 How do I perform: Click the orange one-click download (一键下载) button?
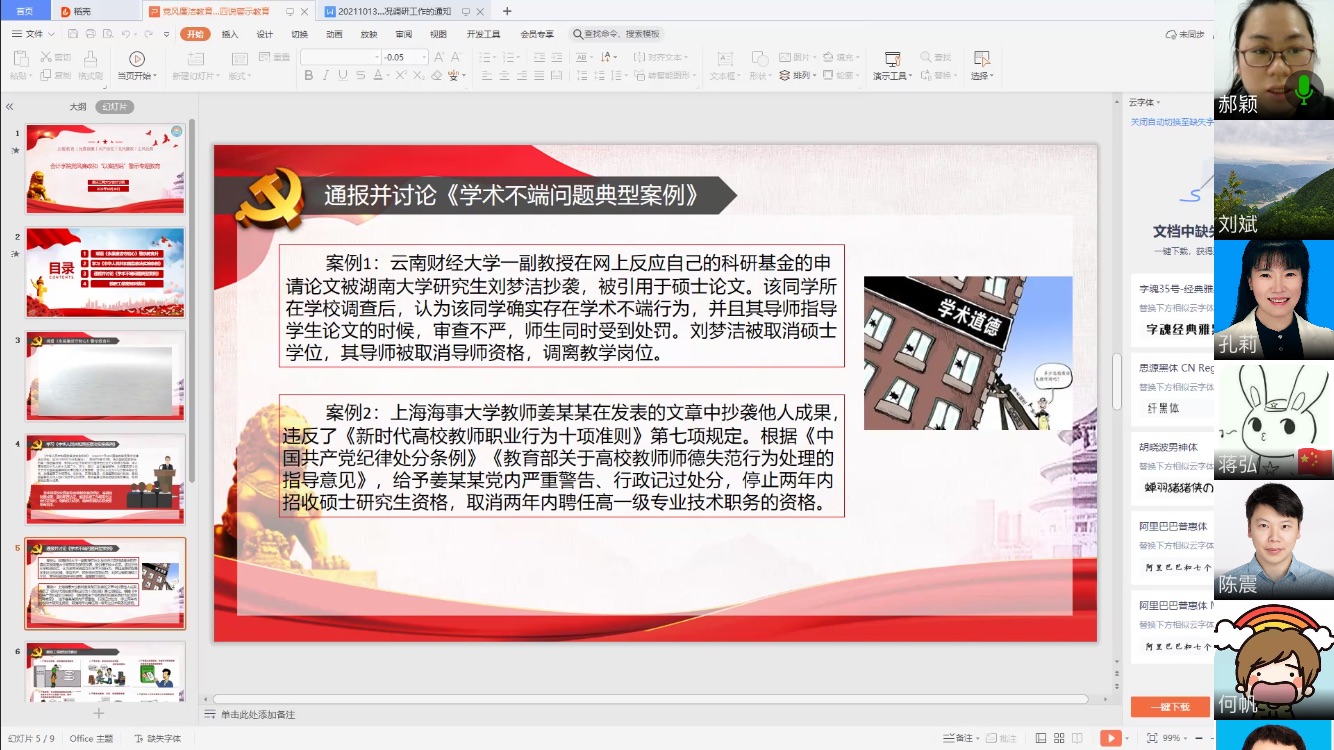[1169, 707]
